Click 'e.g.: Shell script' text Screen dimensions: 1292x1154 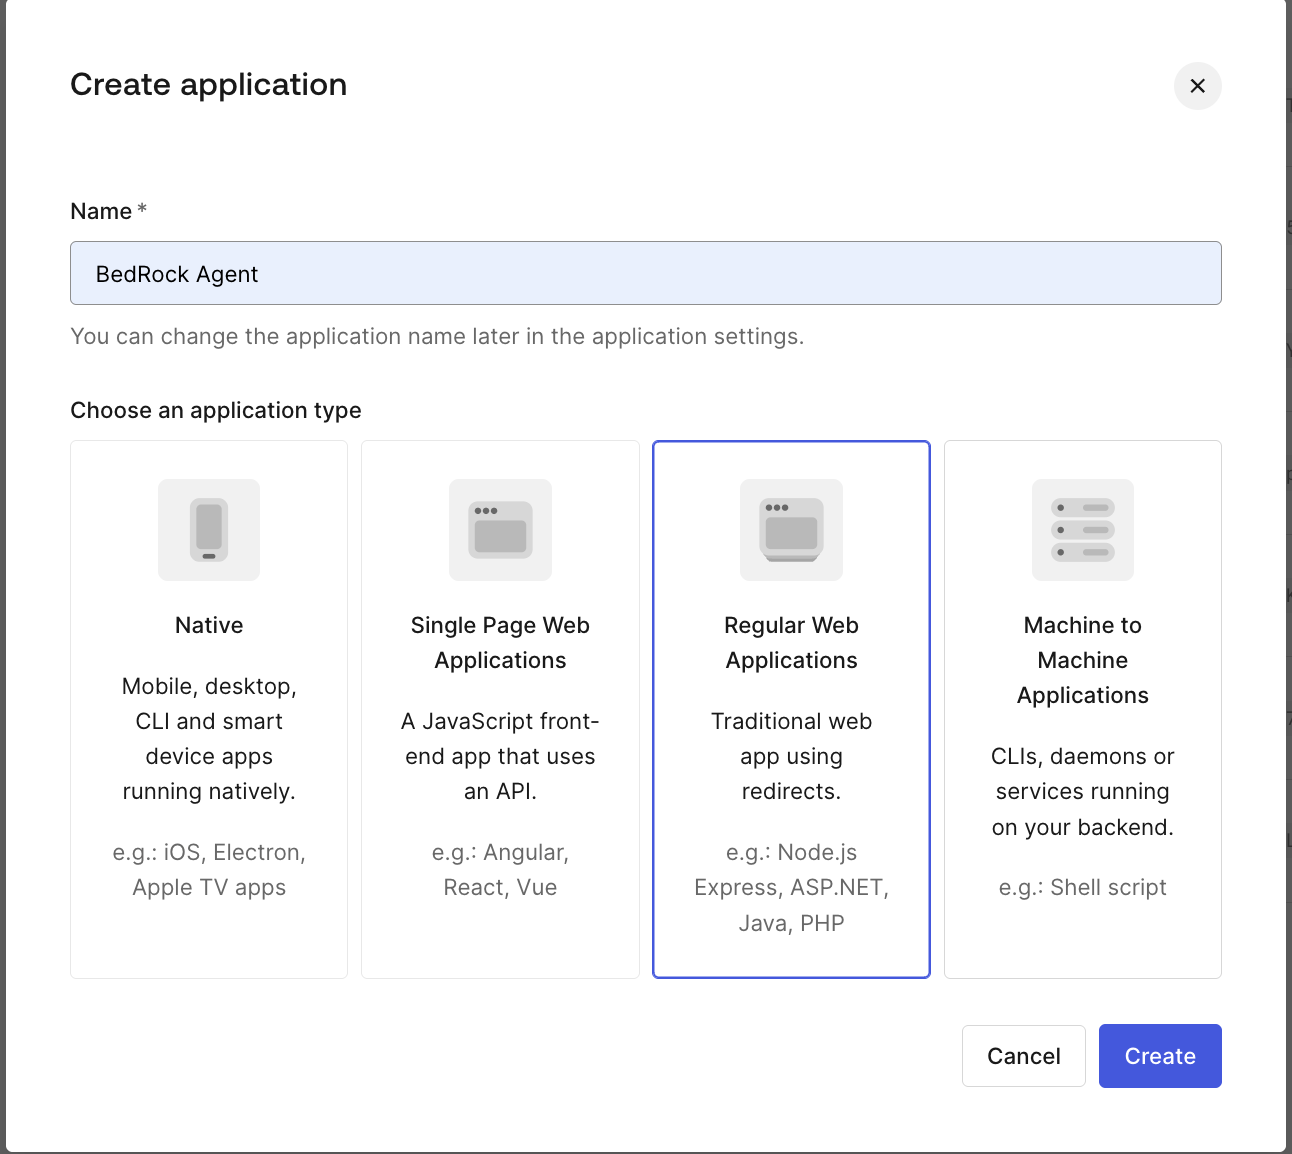point(1083,887)
